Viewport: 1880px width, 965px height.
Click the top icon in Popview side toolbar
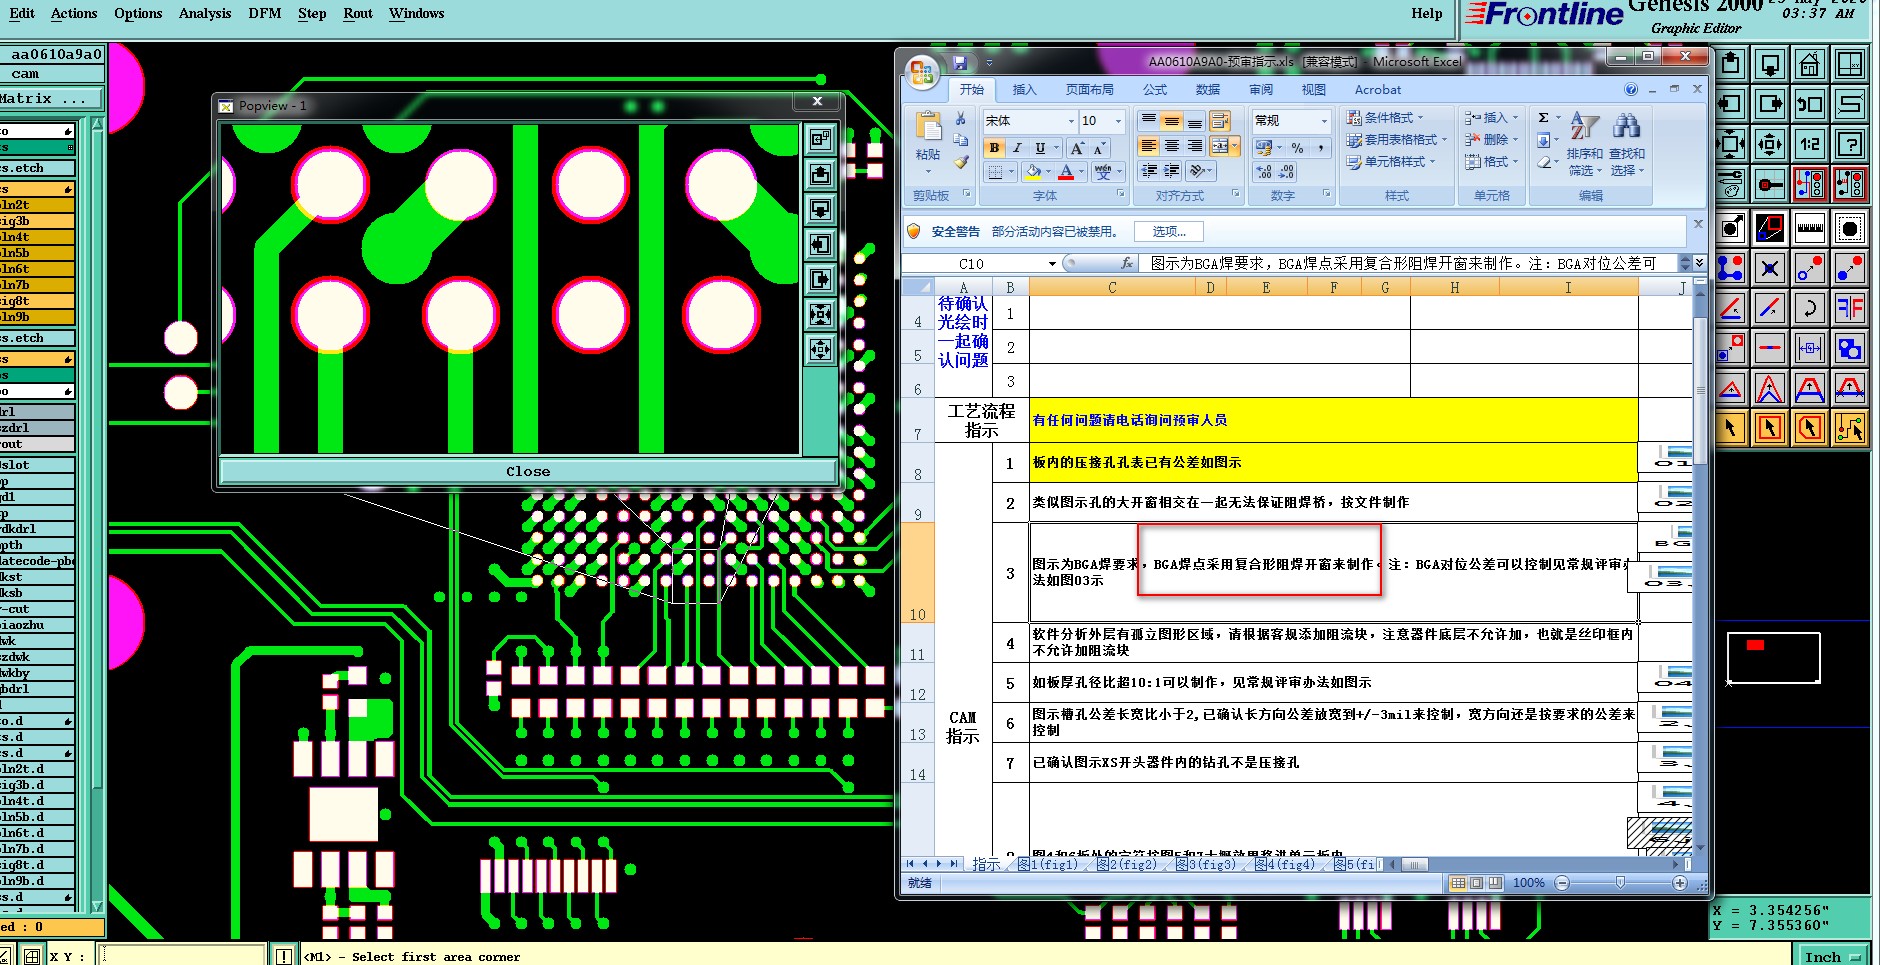(x=820, y=140)
